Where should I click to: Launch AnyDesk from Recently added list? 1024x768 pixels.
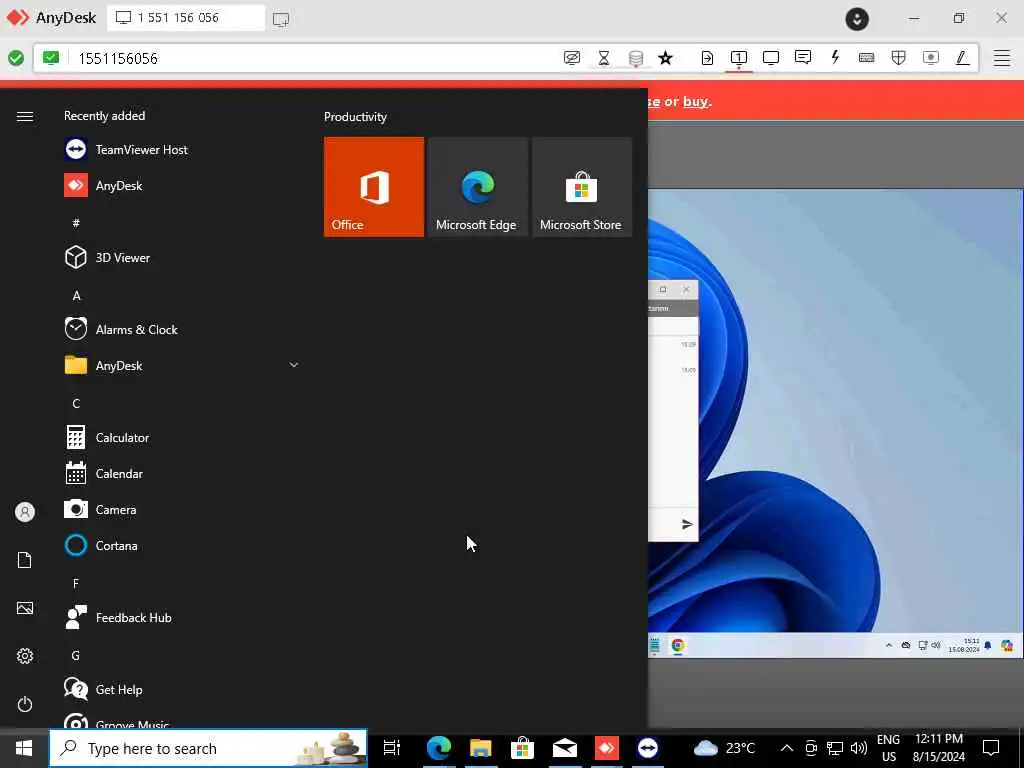[183, 185]
